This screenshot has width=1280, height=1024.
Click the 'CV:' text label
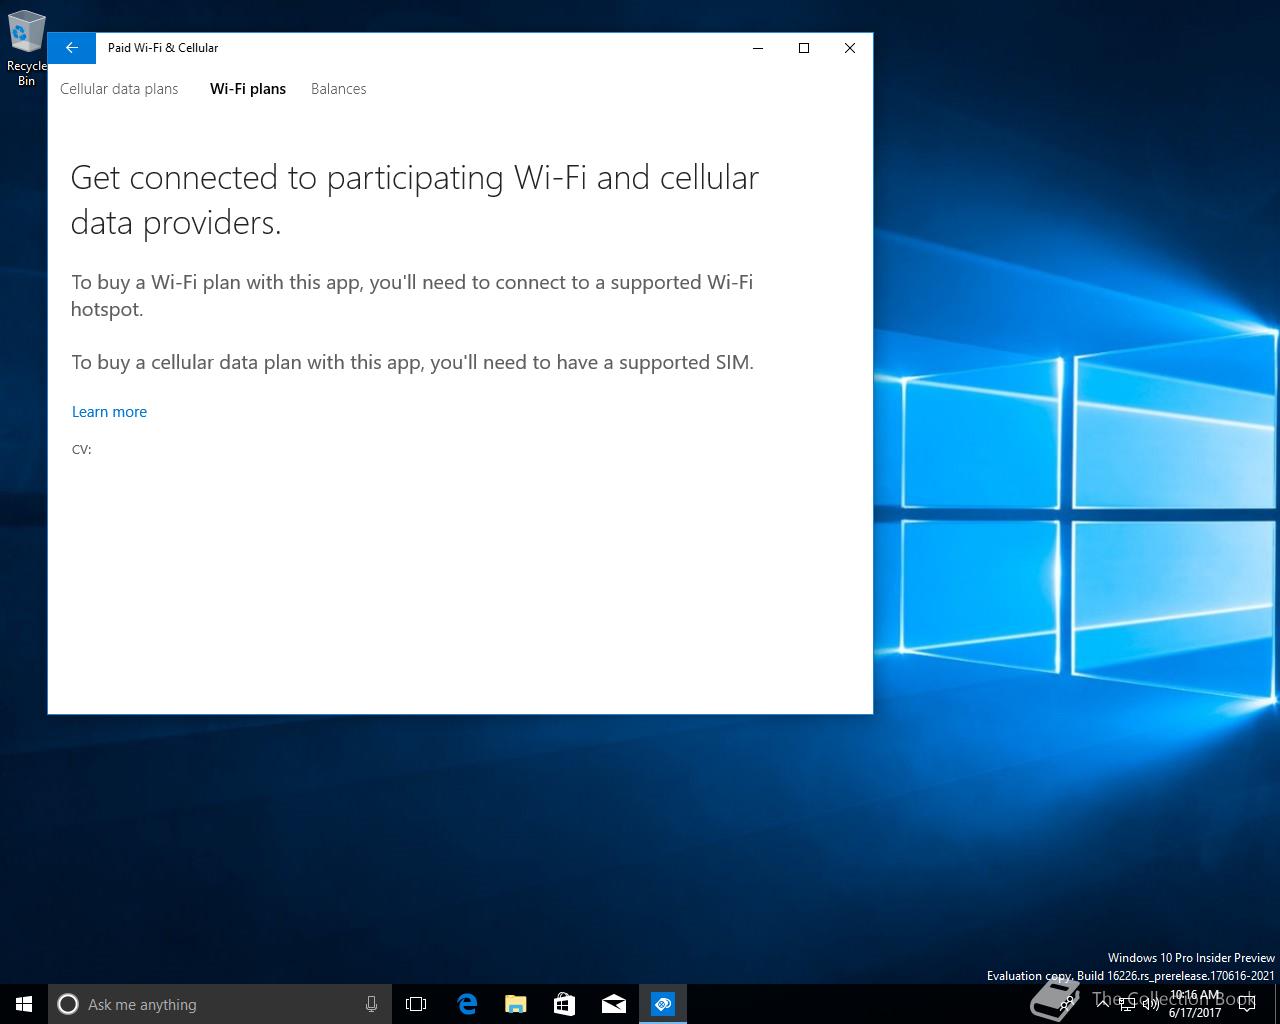point(82,450)
